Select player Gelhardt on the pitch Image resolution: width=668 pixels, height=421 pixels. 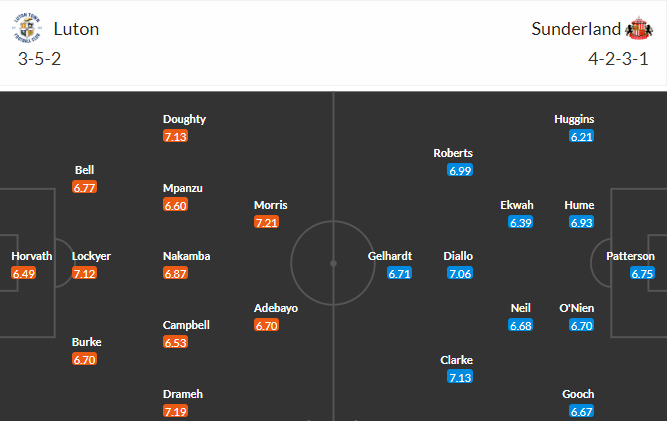click(390, 256)
